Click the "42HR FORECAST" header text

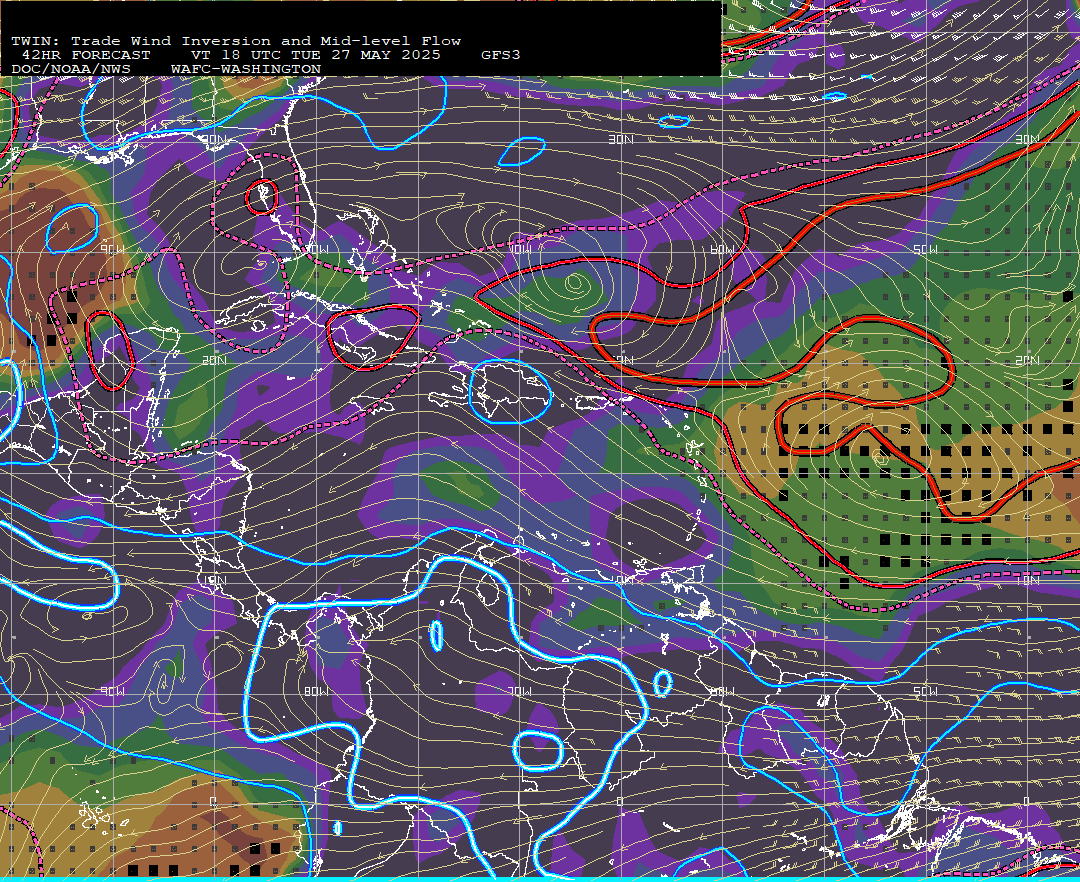(86, 55)
